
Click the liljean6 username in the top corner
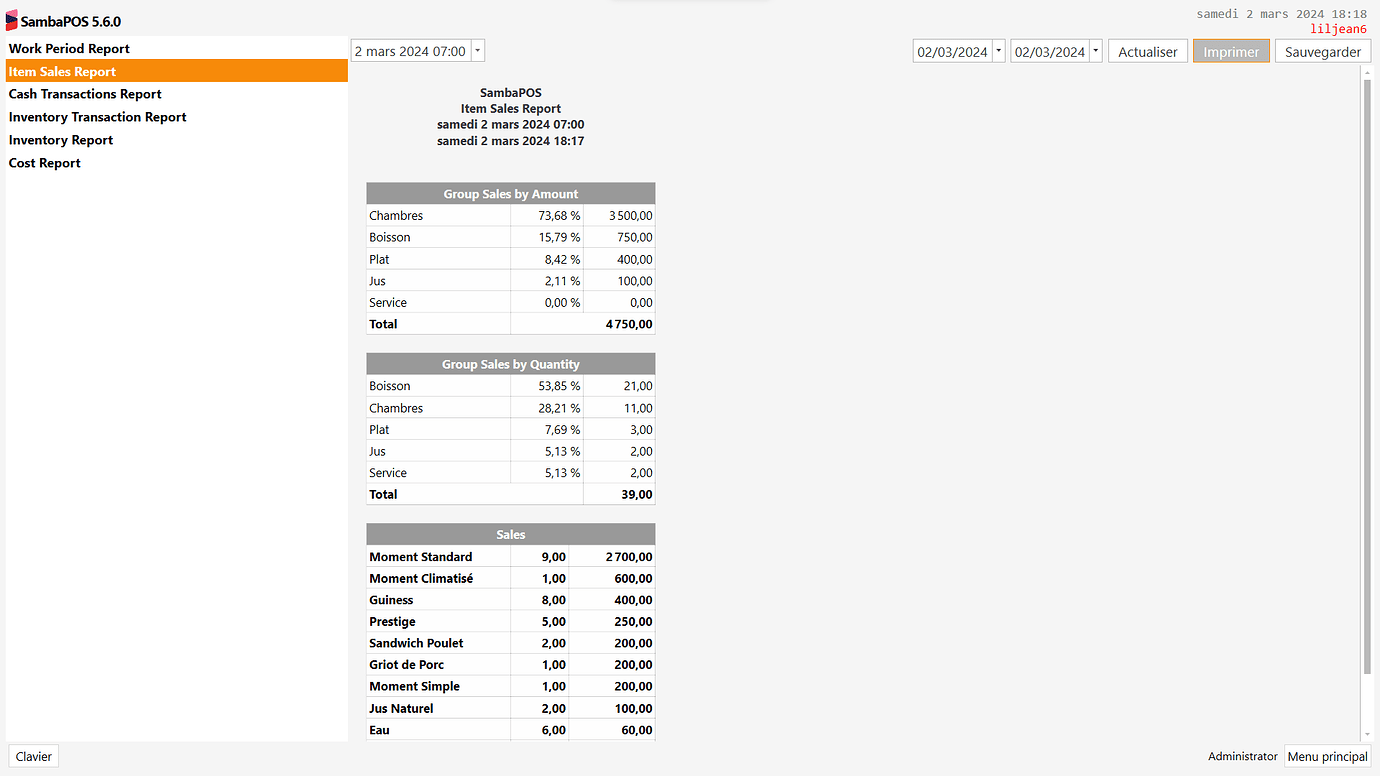1338,29
